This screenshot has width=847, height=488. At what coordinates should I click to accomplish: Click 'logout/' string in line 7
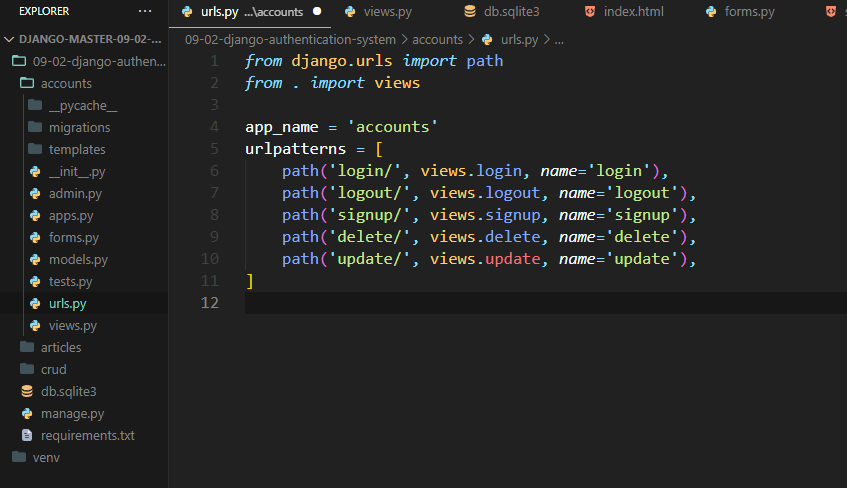369,193
